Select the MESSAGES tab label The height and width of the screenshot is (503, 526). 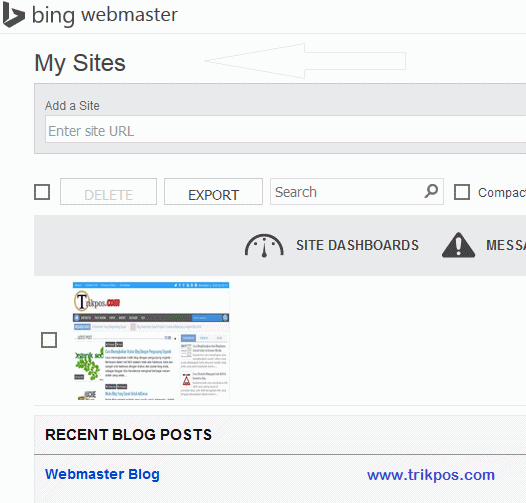click(x=506, y=245)
